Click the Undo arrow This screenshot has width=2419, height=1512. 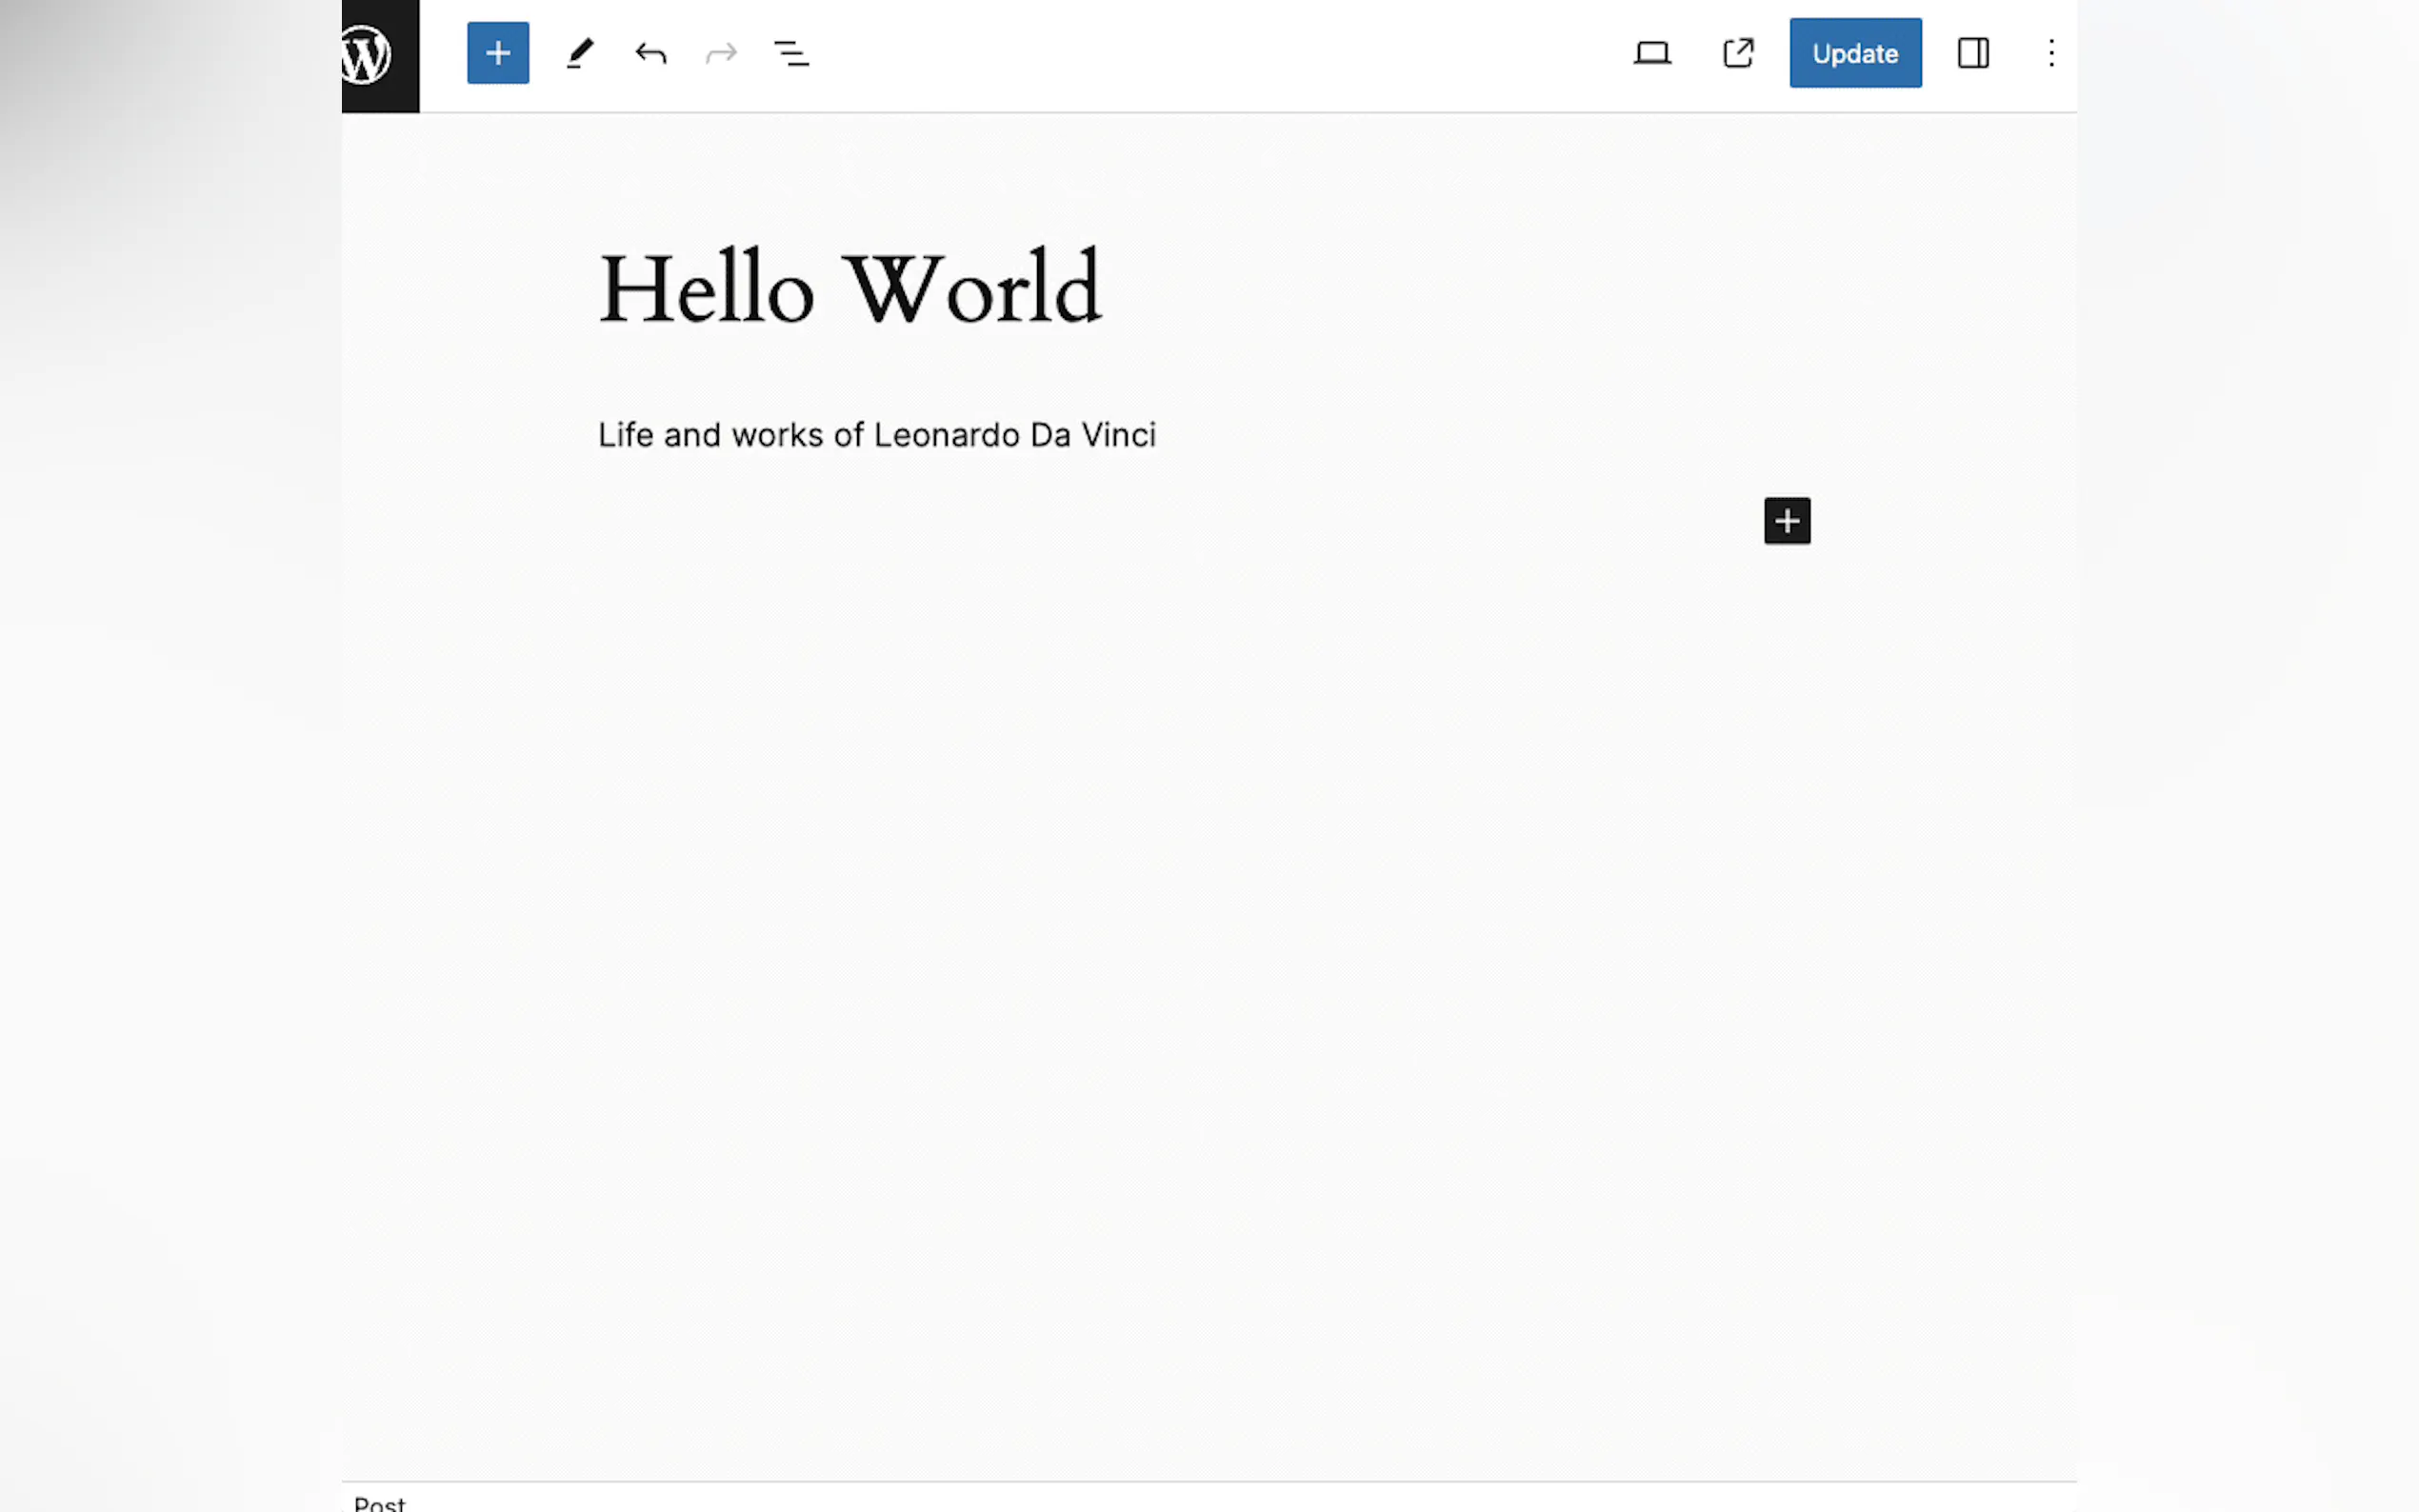tap(650, 53)
